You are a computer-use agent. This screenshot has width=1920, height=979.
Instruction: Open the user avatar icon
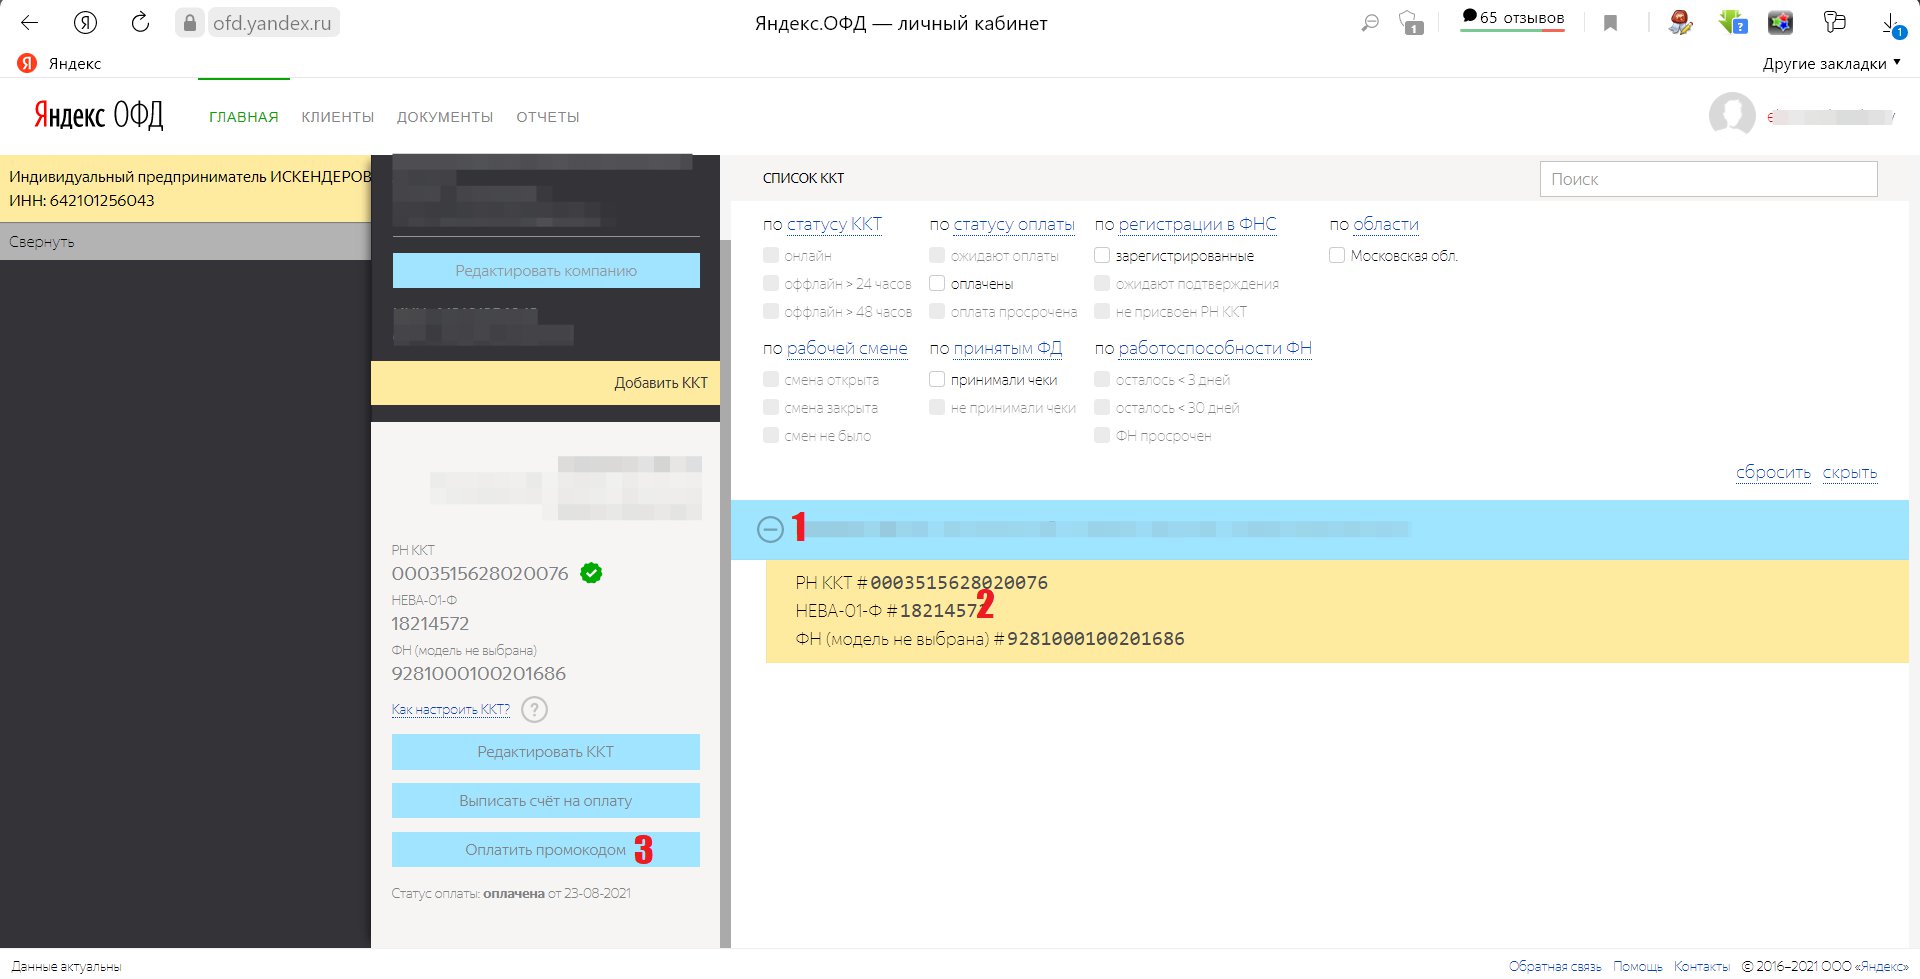1732,116
